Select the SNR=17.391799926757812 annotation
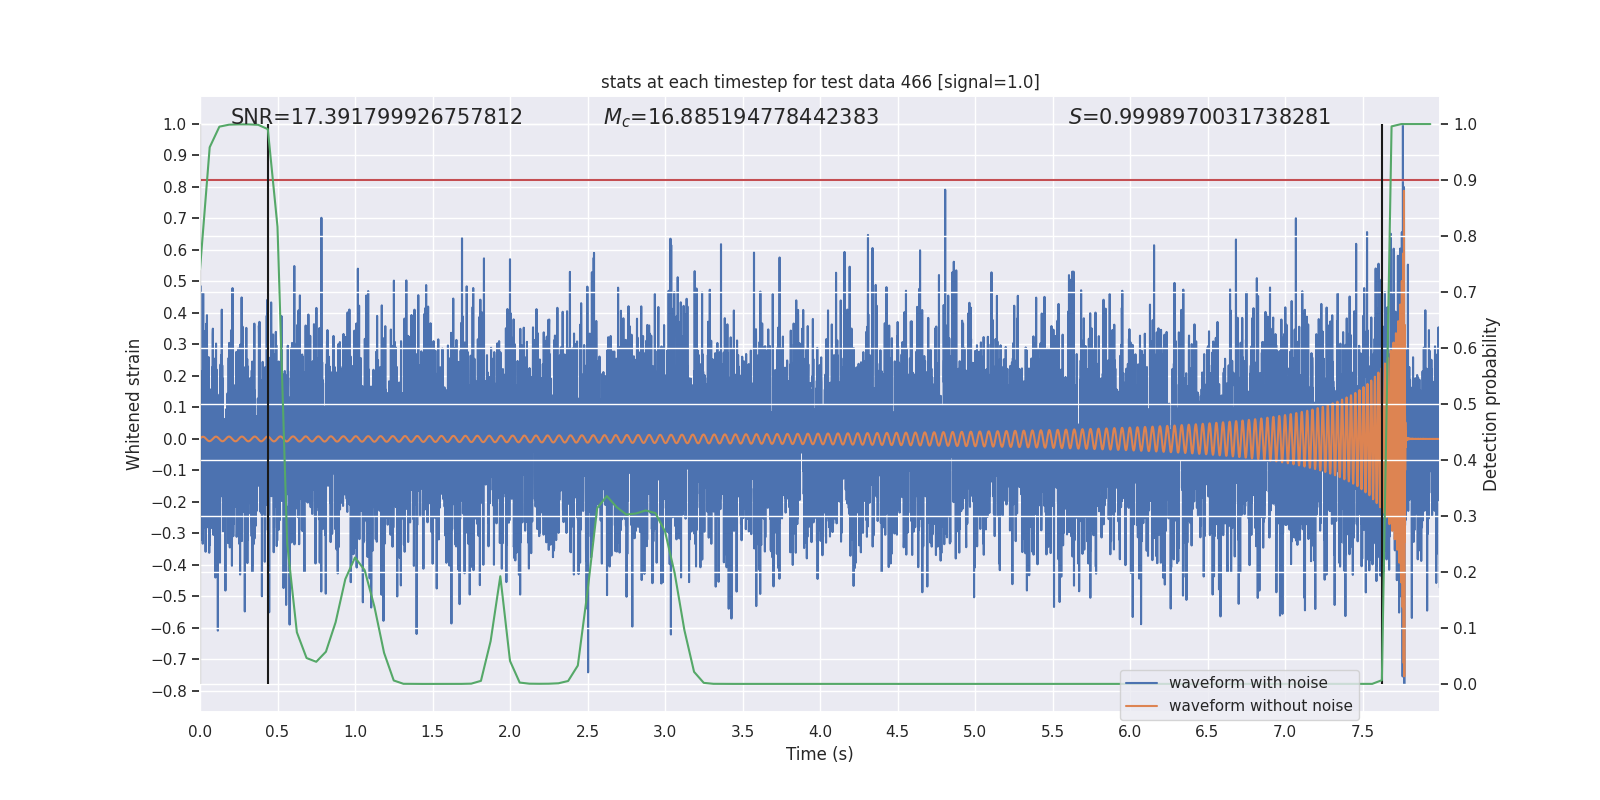The height and width of the screenshot is (800, 1600). pos(377,117)
